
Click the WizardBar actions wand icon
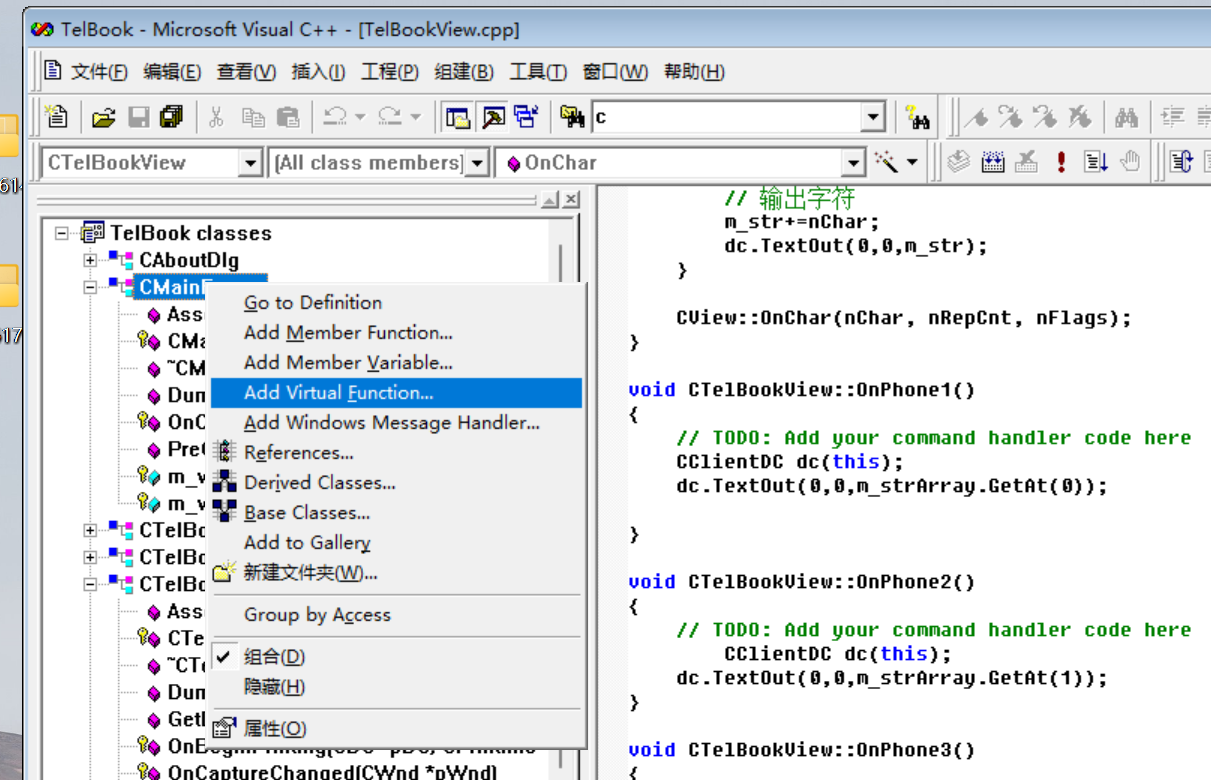886,162
